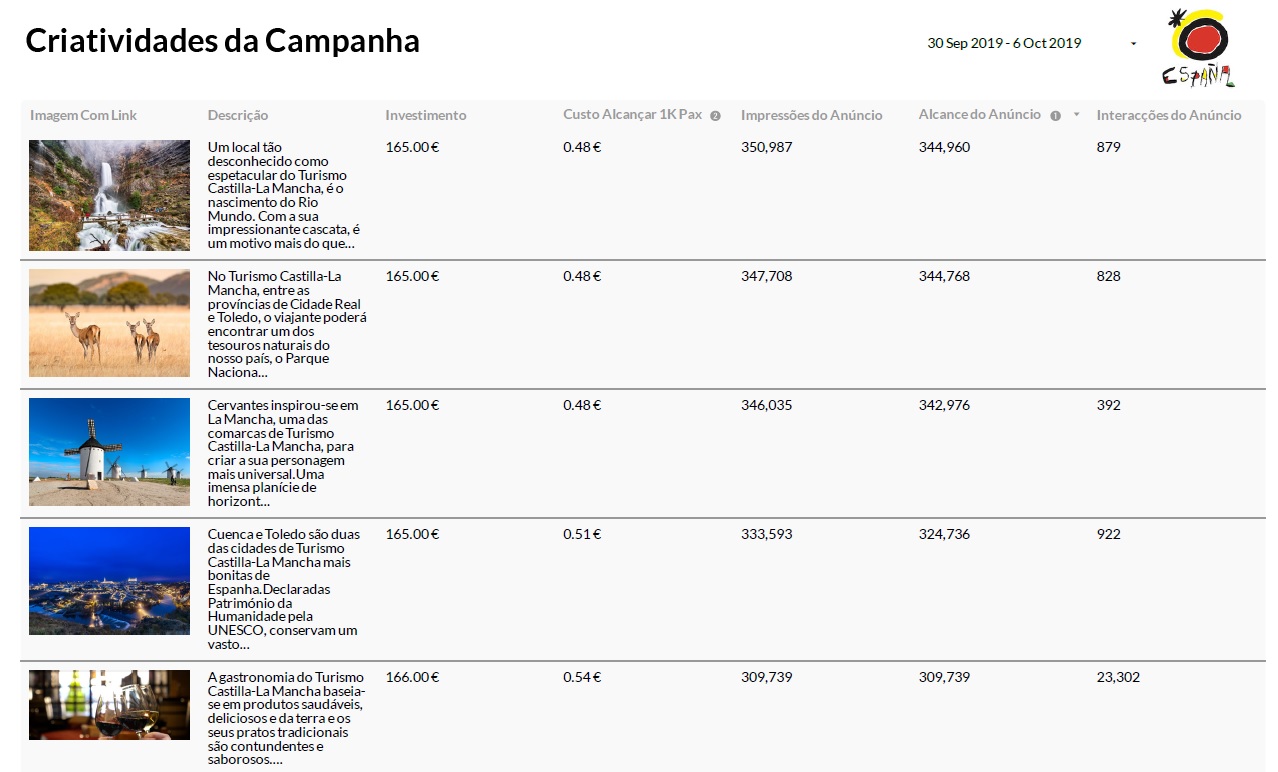Sort by Investimento column header
This screenshot has height=772, width=1278.
(x=426, y=115)
